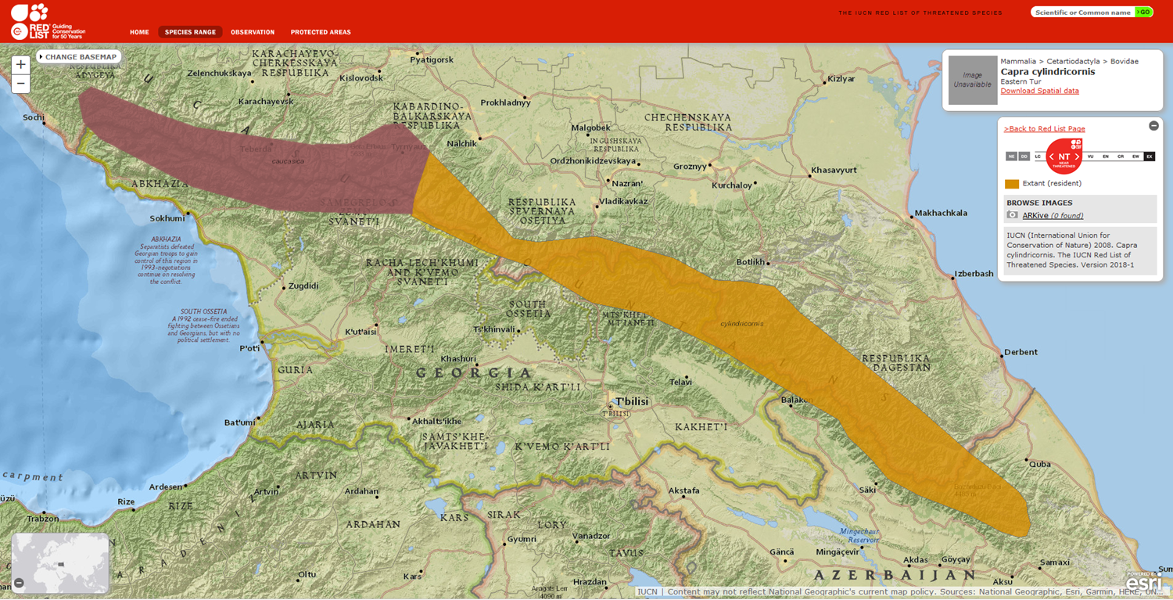The width and height of the screenshot is (1173, 600).
Task: Click the NT Near Threatened badge
Action: pyautogui.click(x=1064, y=156)
